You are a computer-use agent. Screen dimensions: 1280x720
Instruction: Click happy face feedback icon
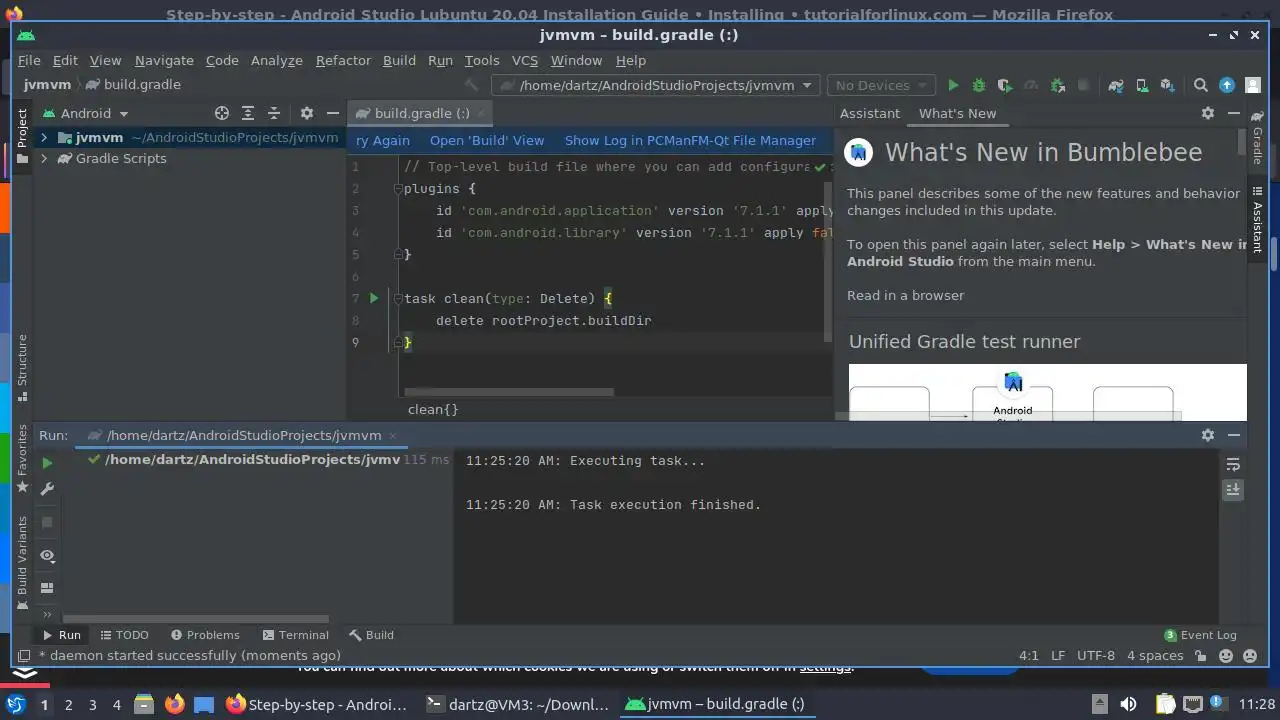coord(1225,656)
